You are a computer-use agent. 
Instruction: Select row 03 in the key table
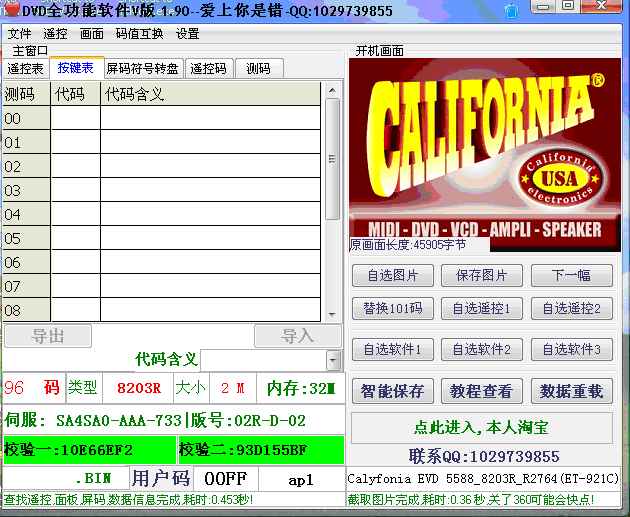[x=162, y=190]
